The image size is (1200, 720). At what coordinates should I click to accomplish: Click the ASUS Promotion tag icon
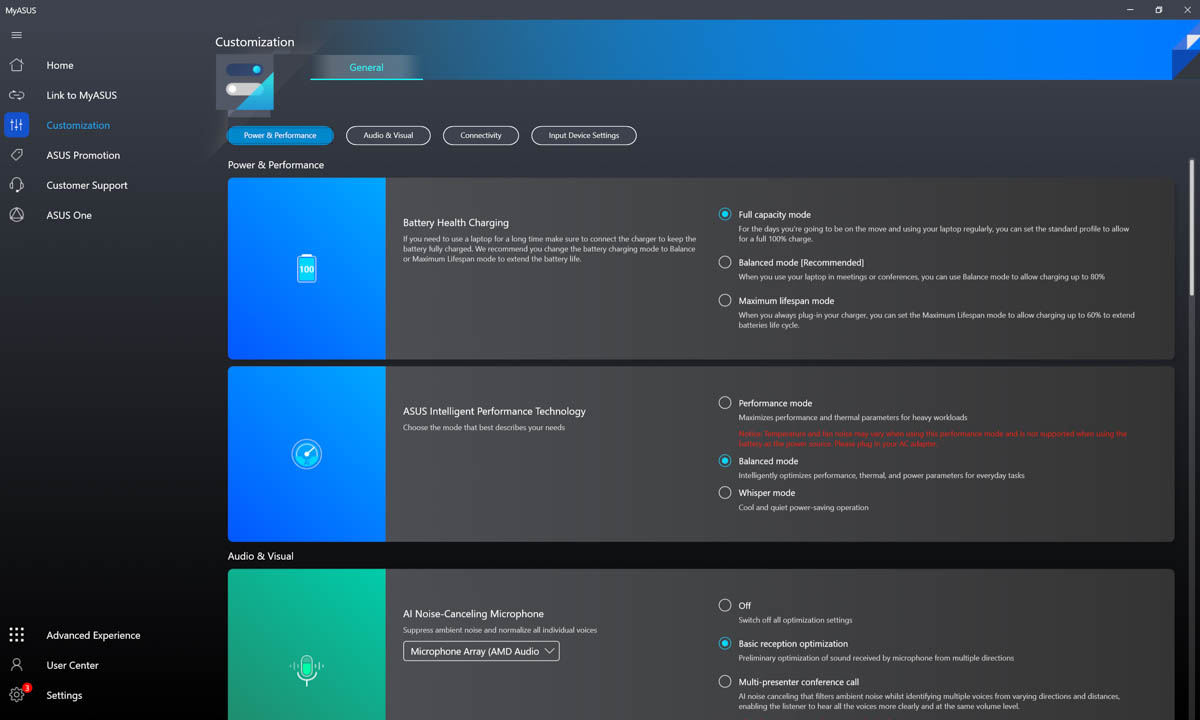(16, 155)
